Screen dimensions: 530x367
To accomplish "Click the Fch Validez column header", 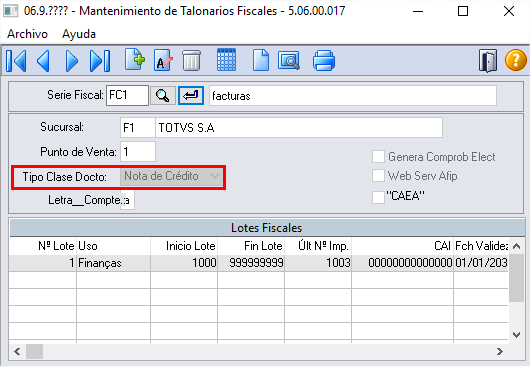I will pyautogui.click(x=481, y=246).
